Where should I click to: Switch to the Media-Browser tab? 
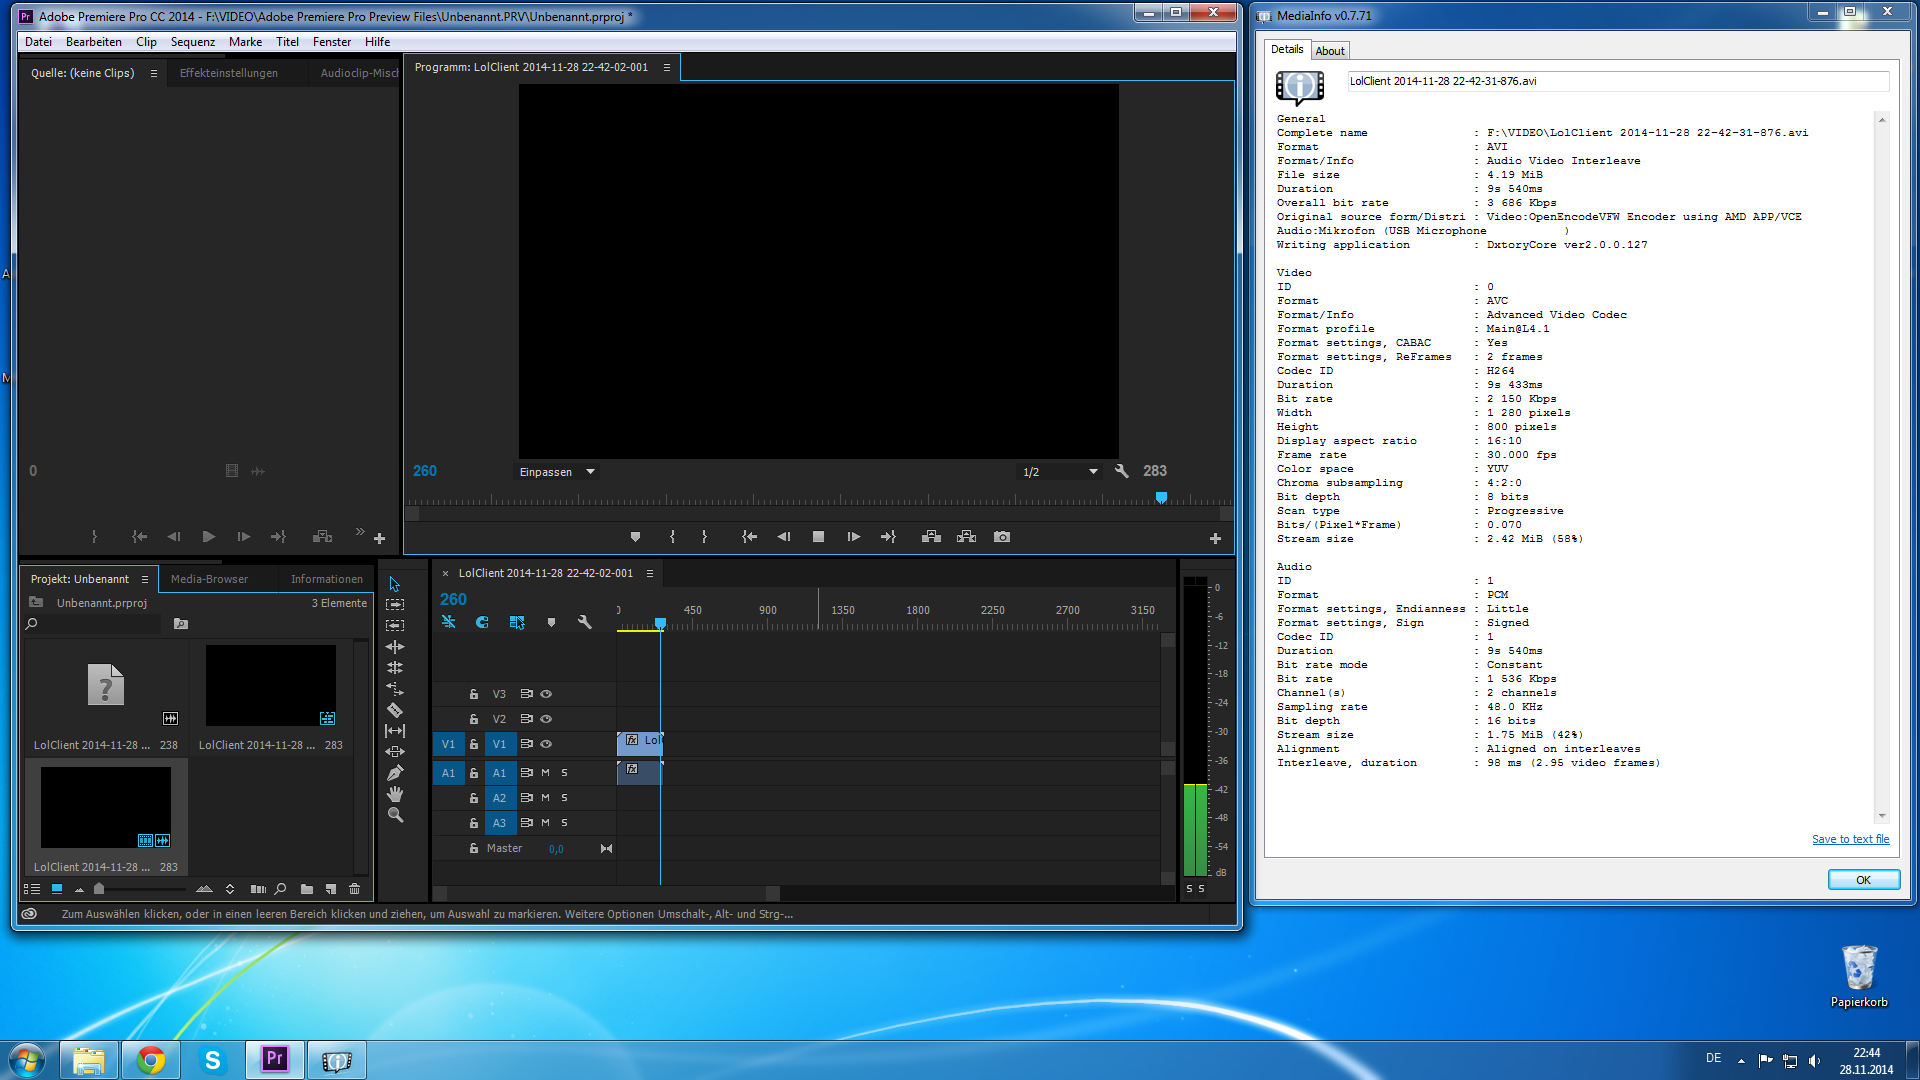(x=209, y=579)
